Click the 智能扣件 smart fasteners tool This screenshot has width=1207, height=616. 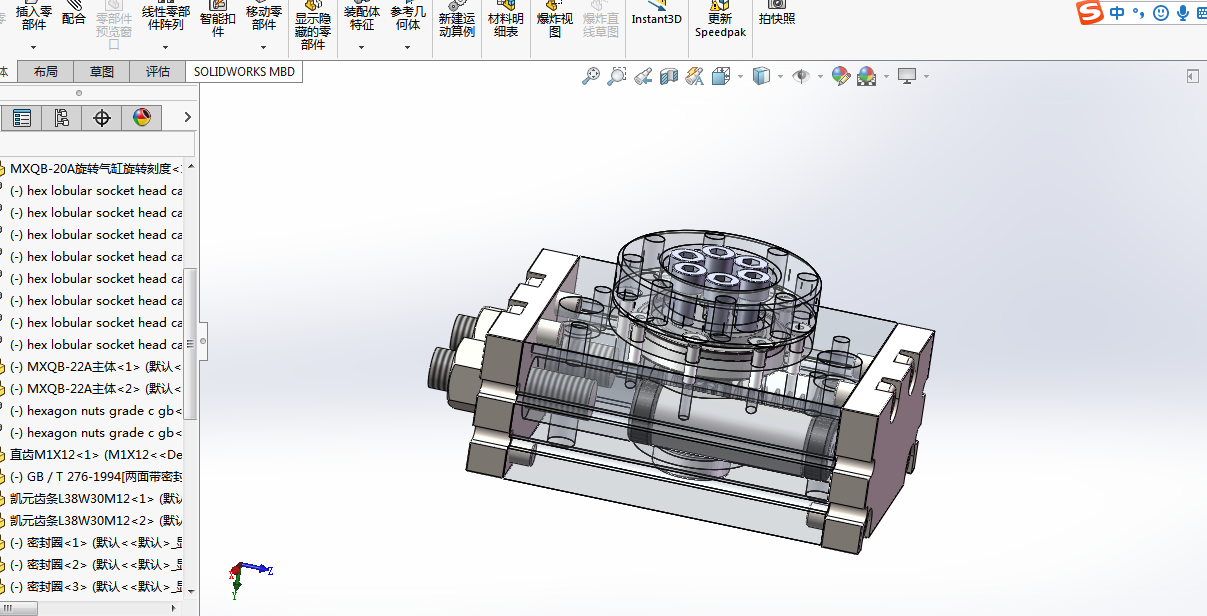[x=218, y=17]
